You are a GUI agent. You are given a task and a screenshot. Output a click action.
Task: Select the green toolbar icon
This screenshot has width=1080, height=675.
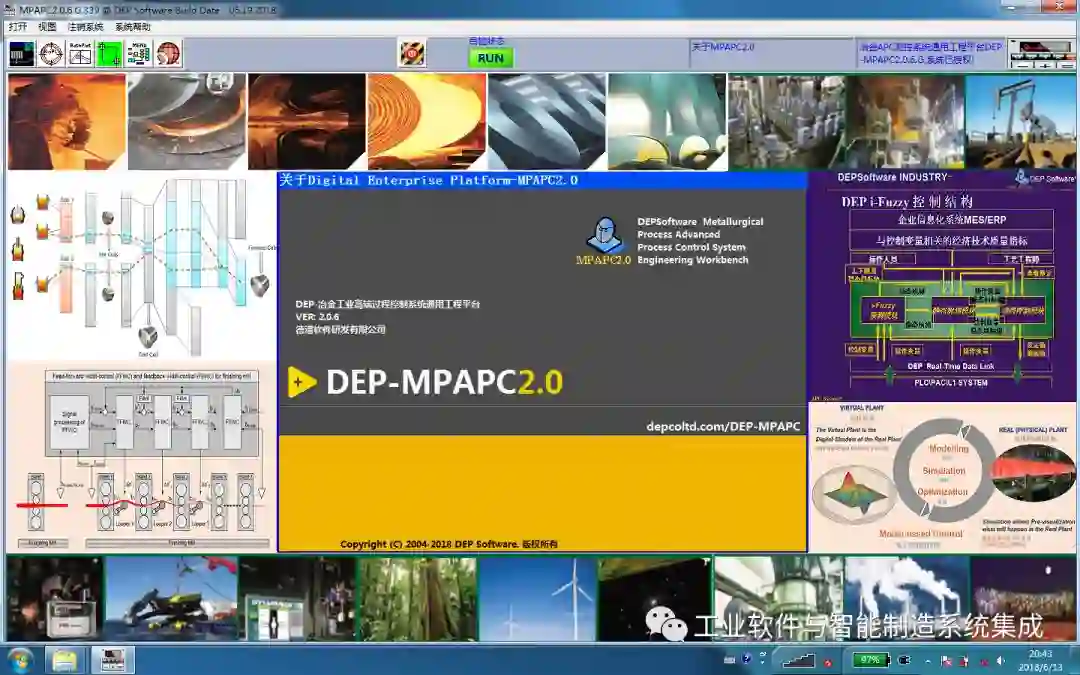(109, 54)
